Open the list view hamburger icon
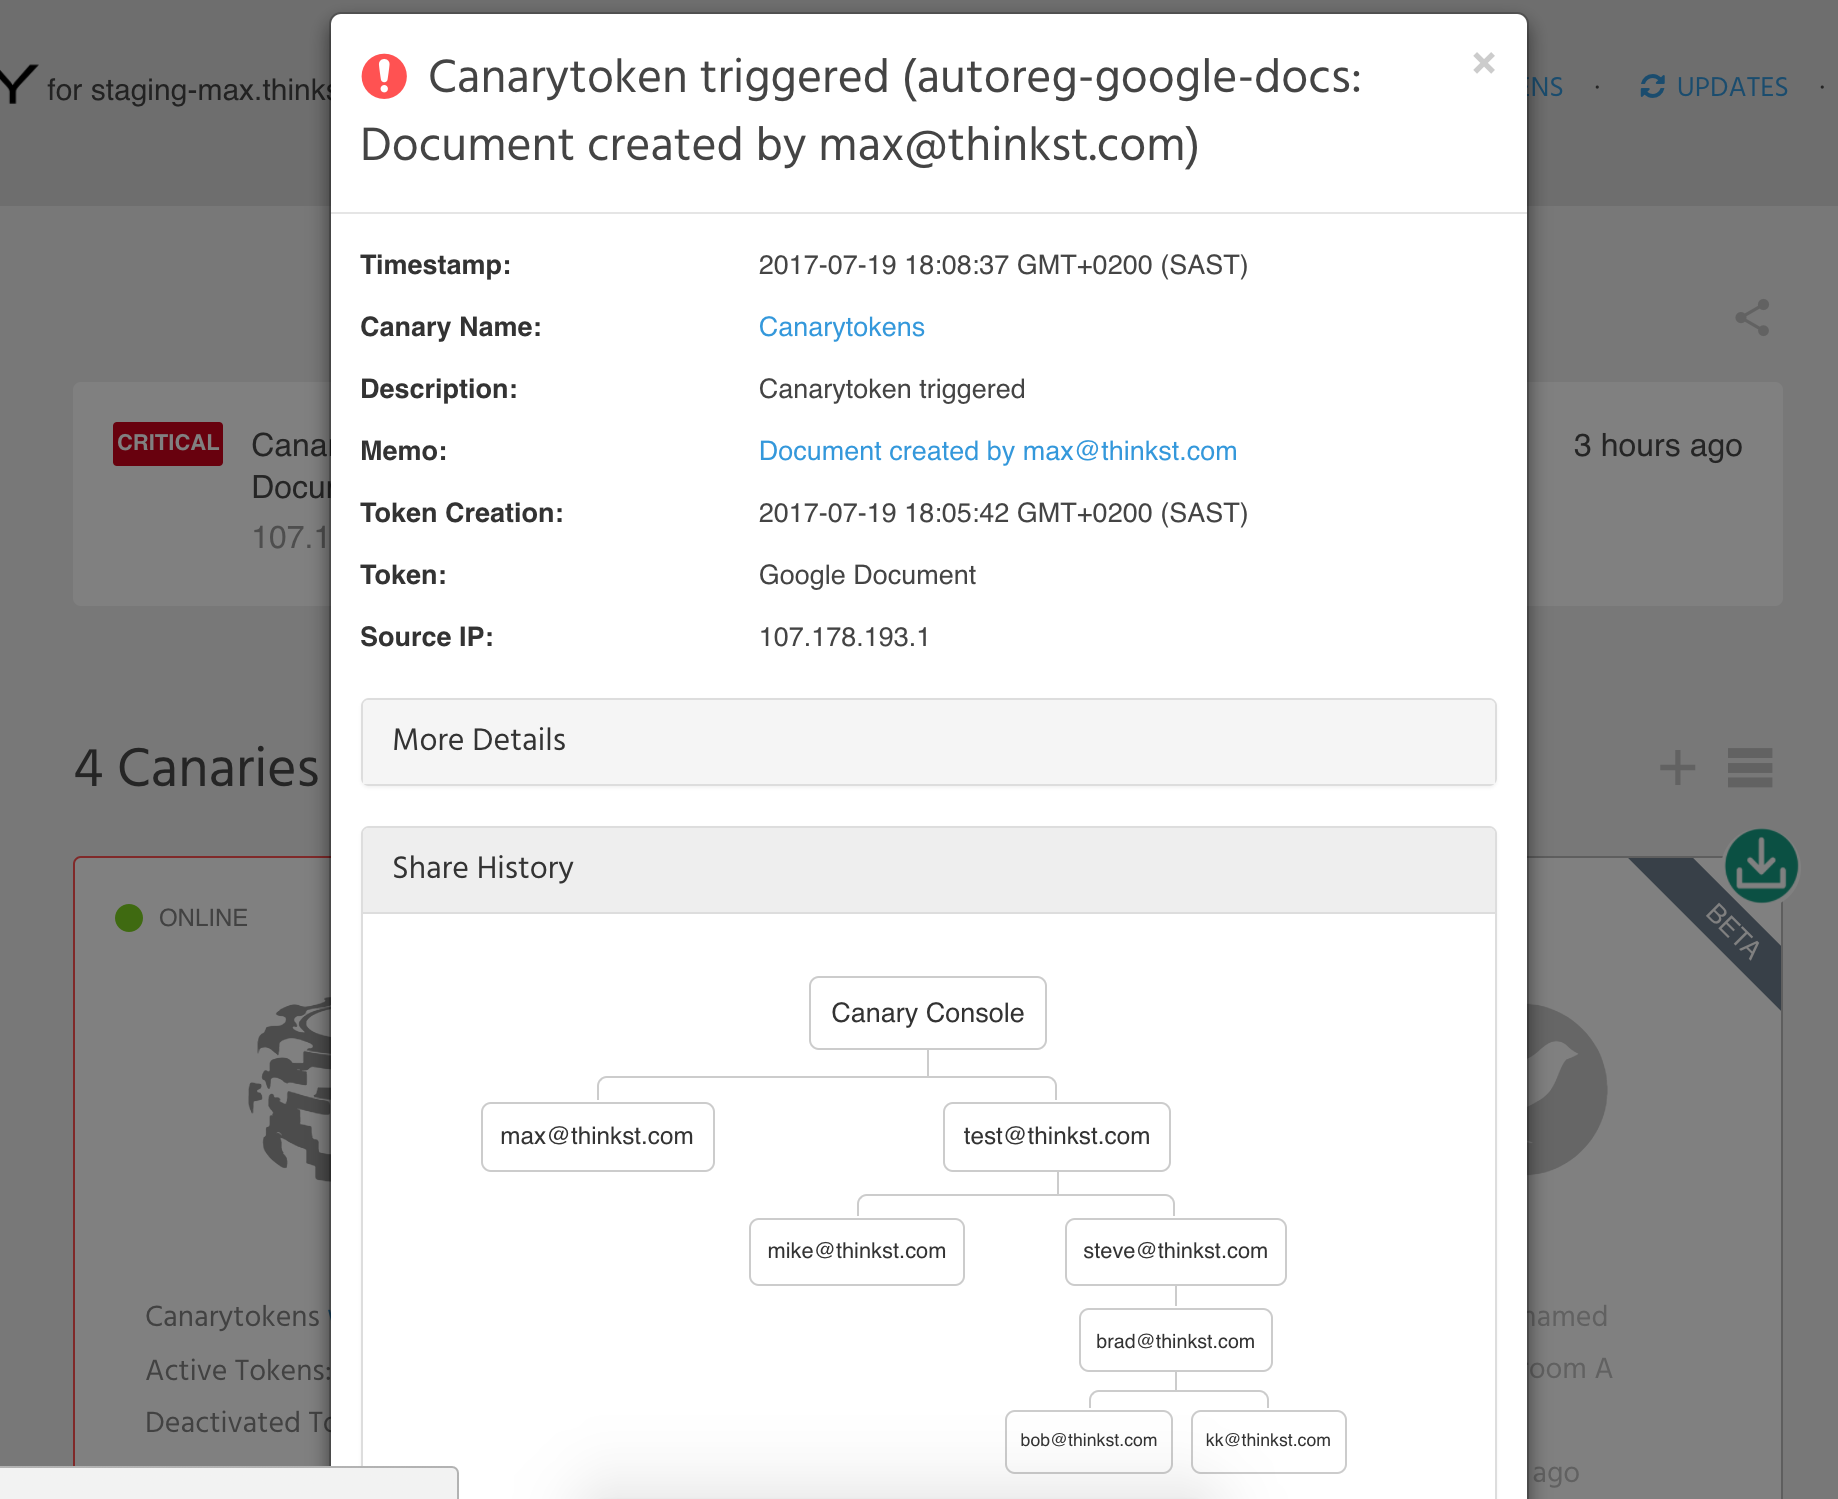This screenshot has height=1499, width=1838. click(1750, 768)
